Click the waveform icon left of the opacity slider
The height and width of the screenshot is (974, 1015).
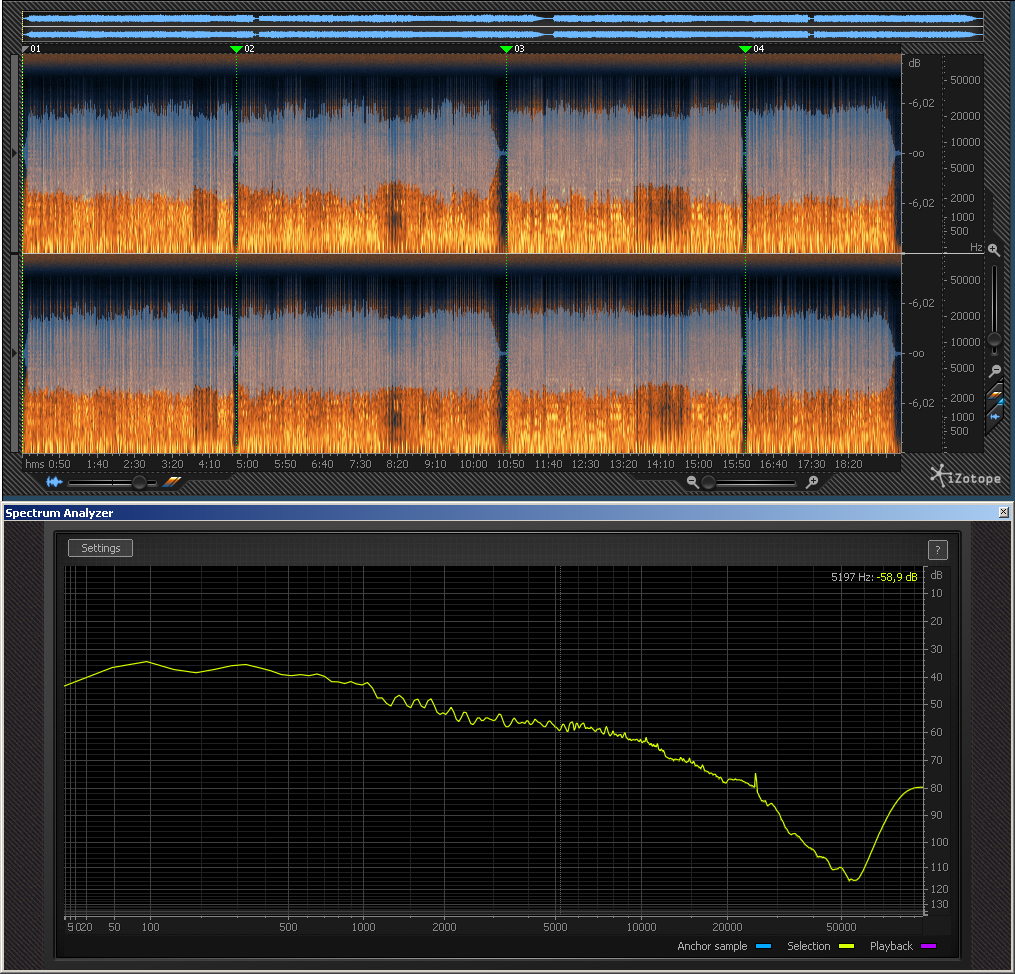(54, 482)
